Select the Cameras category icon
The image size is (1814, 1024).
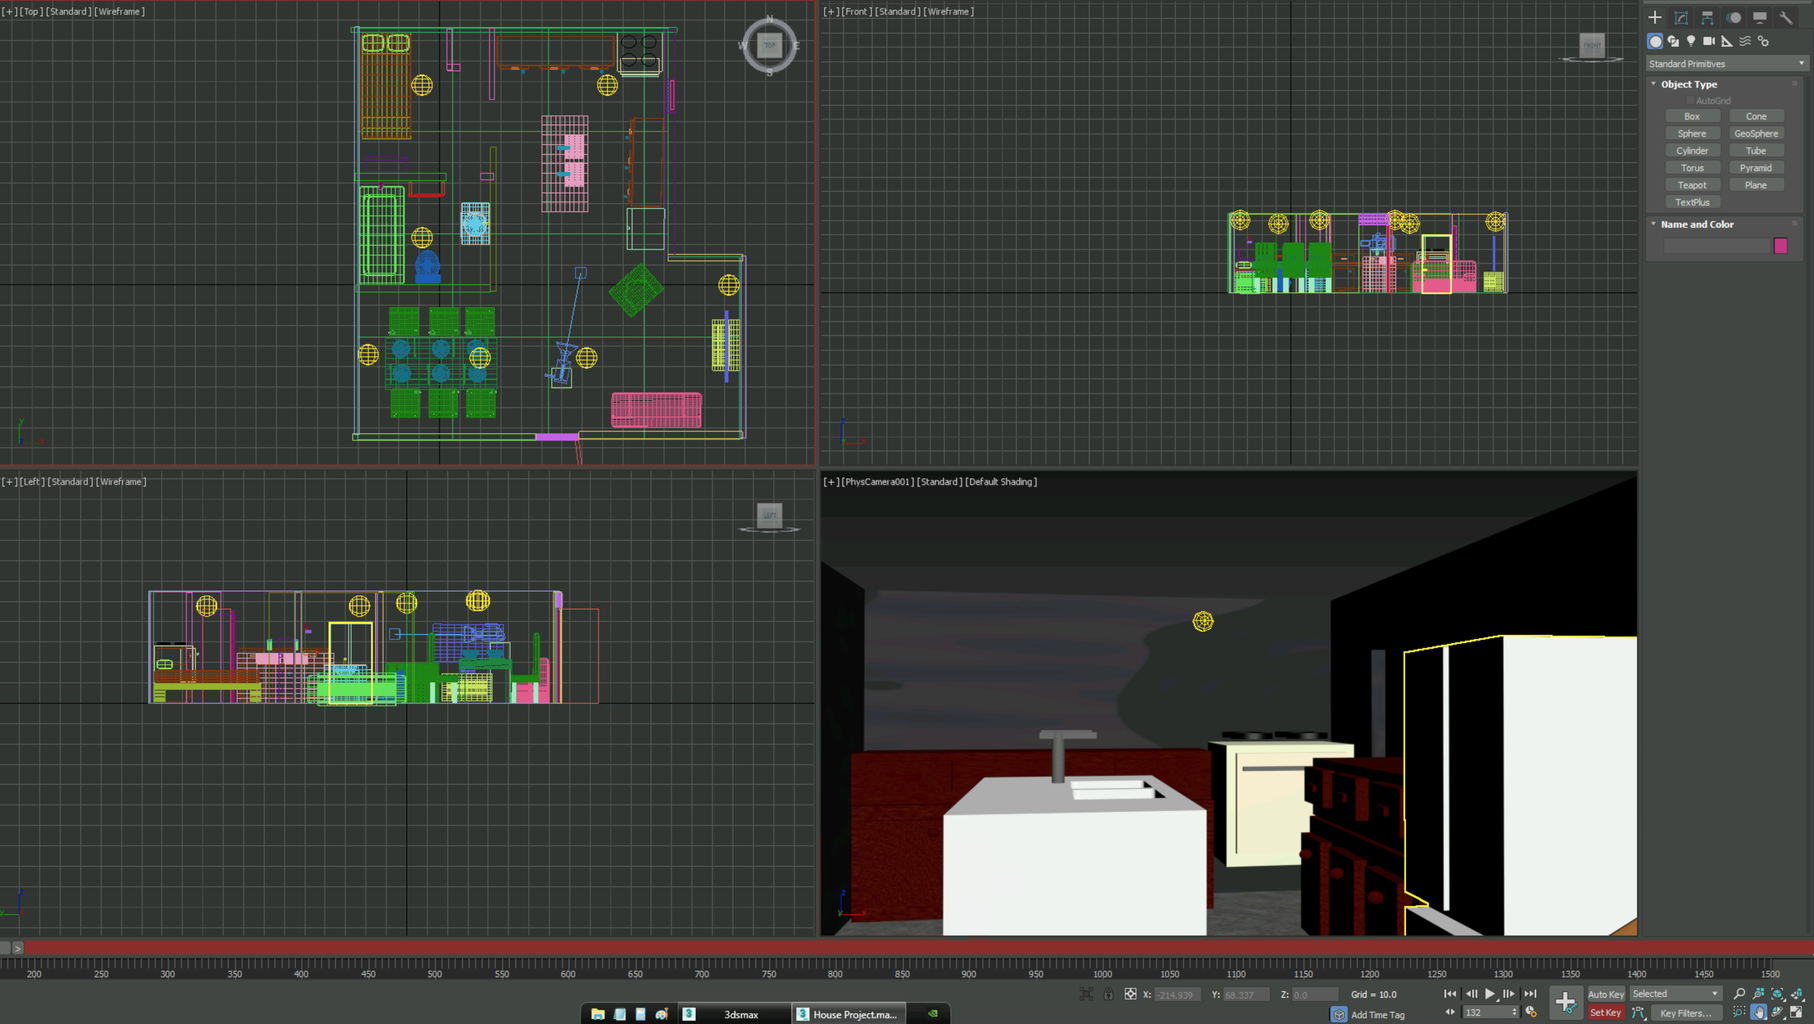pos(1709,41)
